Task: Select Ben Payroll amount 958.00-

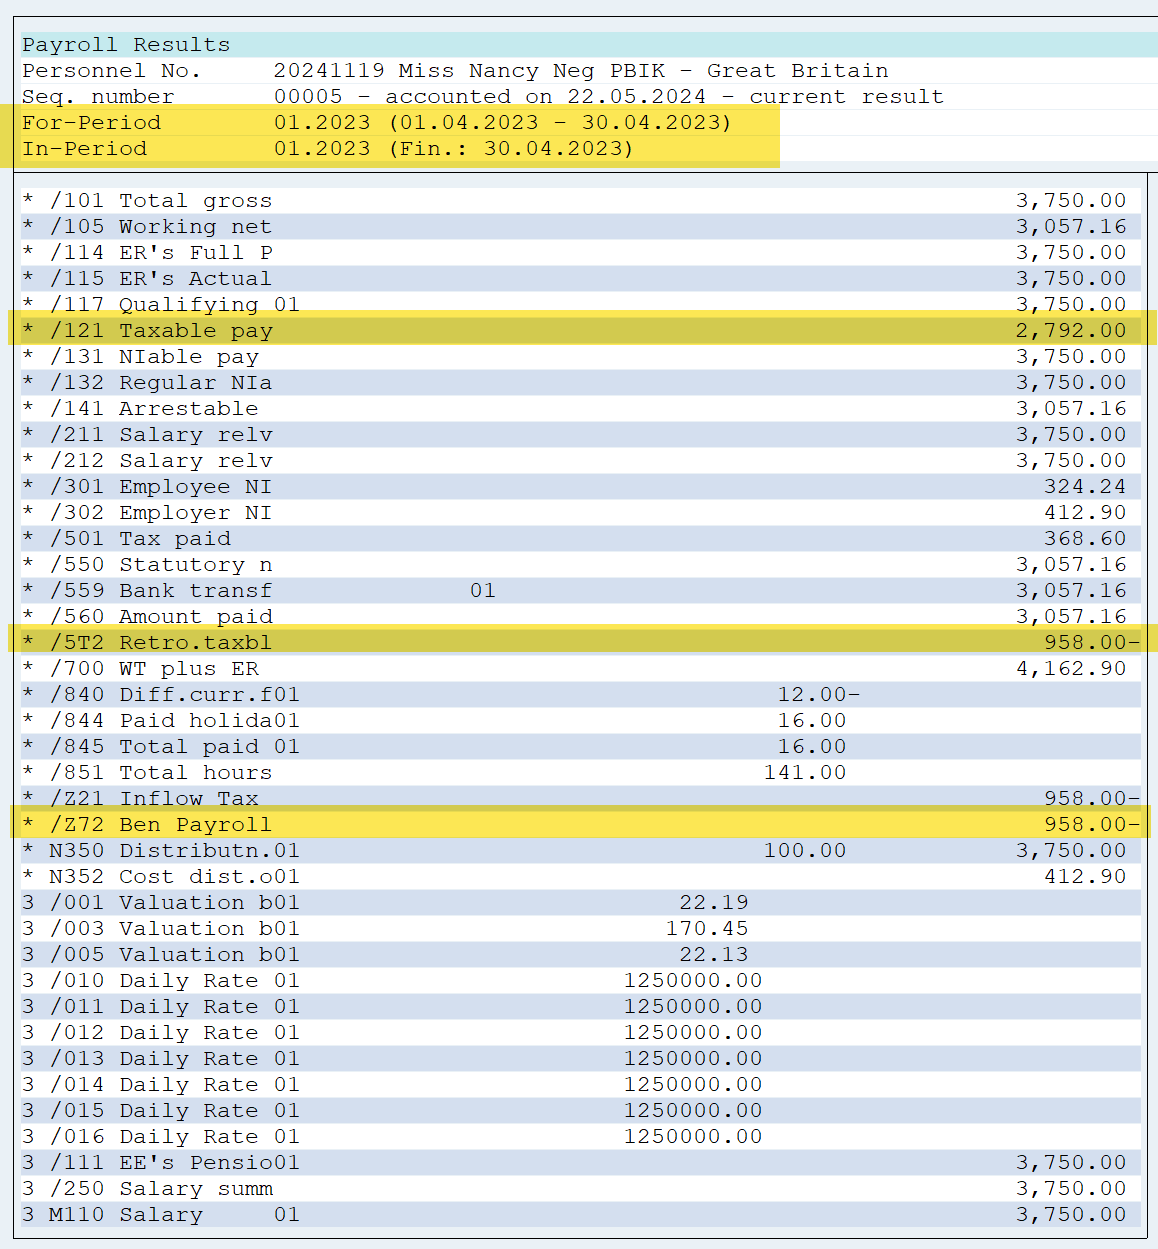Action: click(x=1092, y=825)
